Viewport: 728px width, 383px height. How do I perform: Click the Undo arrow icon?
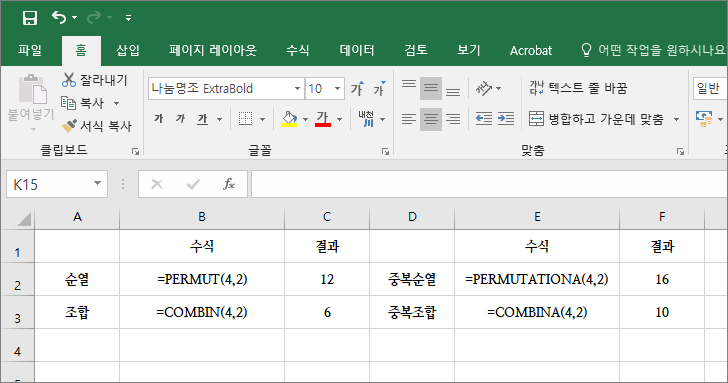(59, 18)
